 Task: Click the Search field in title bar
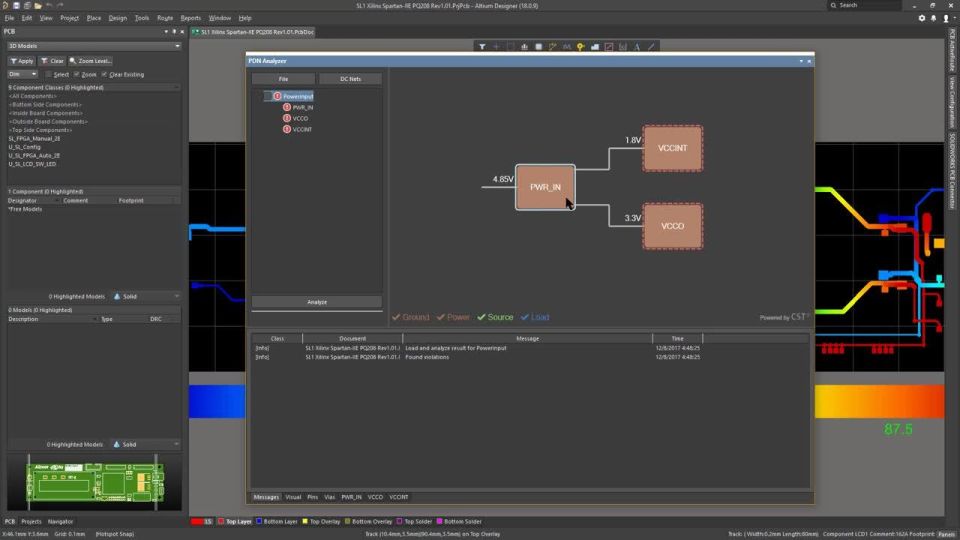[864, 6]
